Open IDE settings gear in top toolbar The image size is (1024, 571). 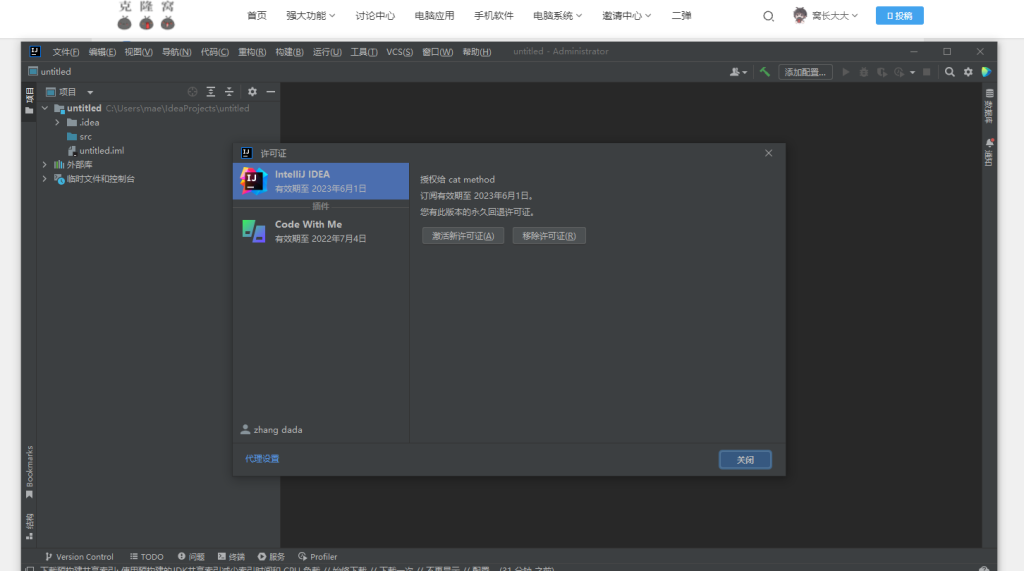click(x=968, y=72)
